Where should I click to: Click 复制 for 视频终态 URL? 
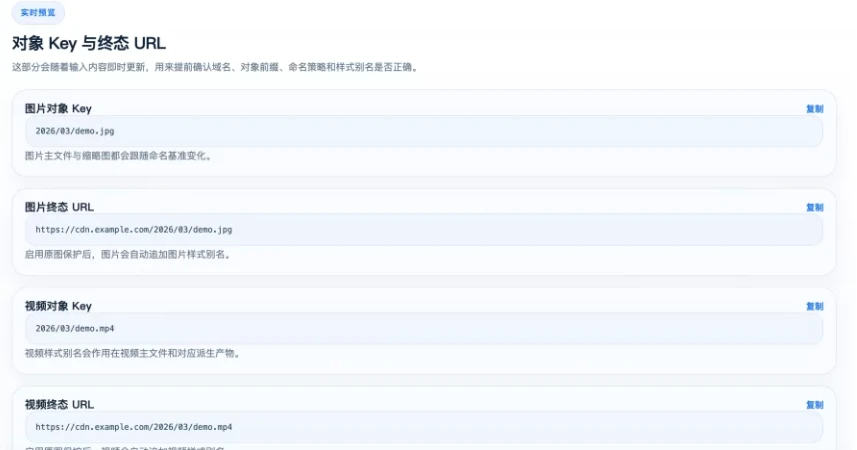tap(814, 405)
